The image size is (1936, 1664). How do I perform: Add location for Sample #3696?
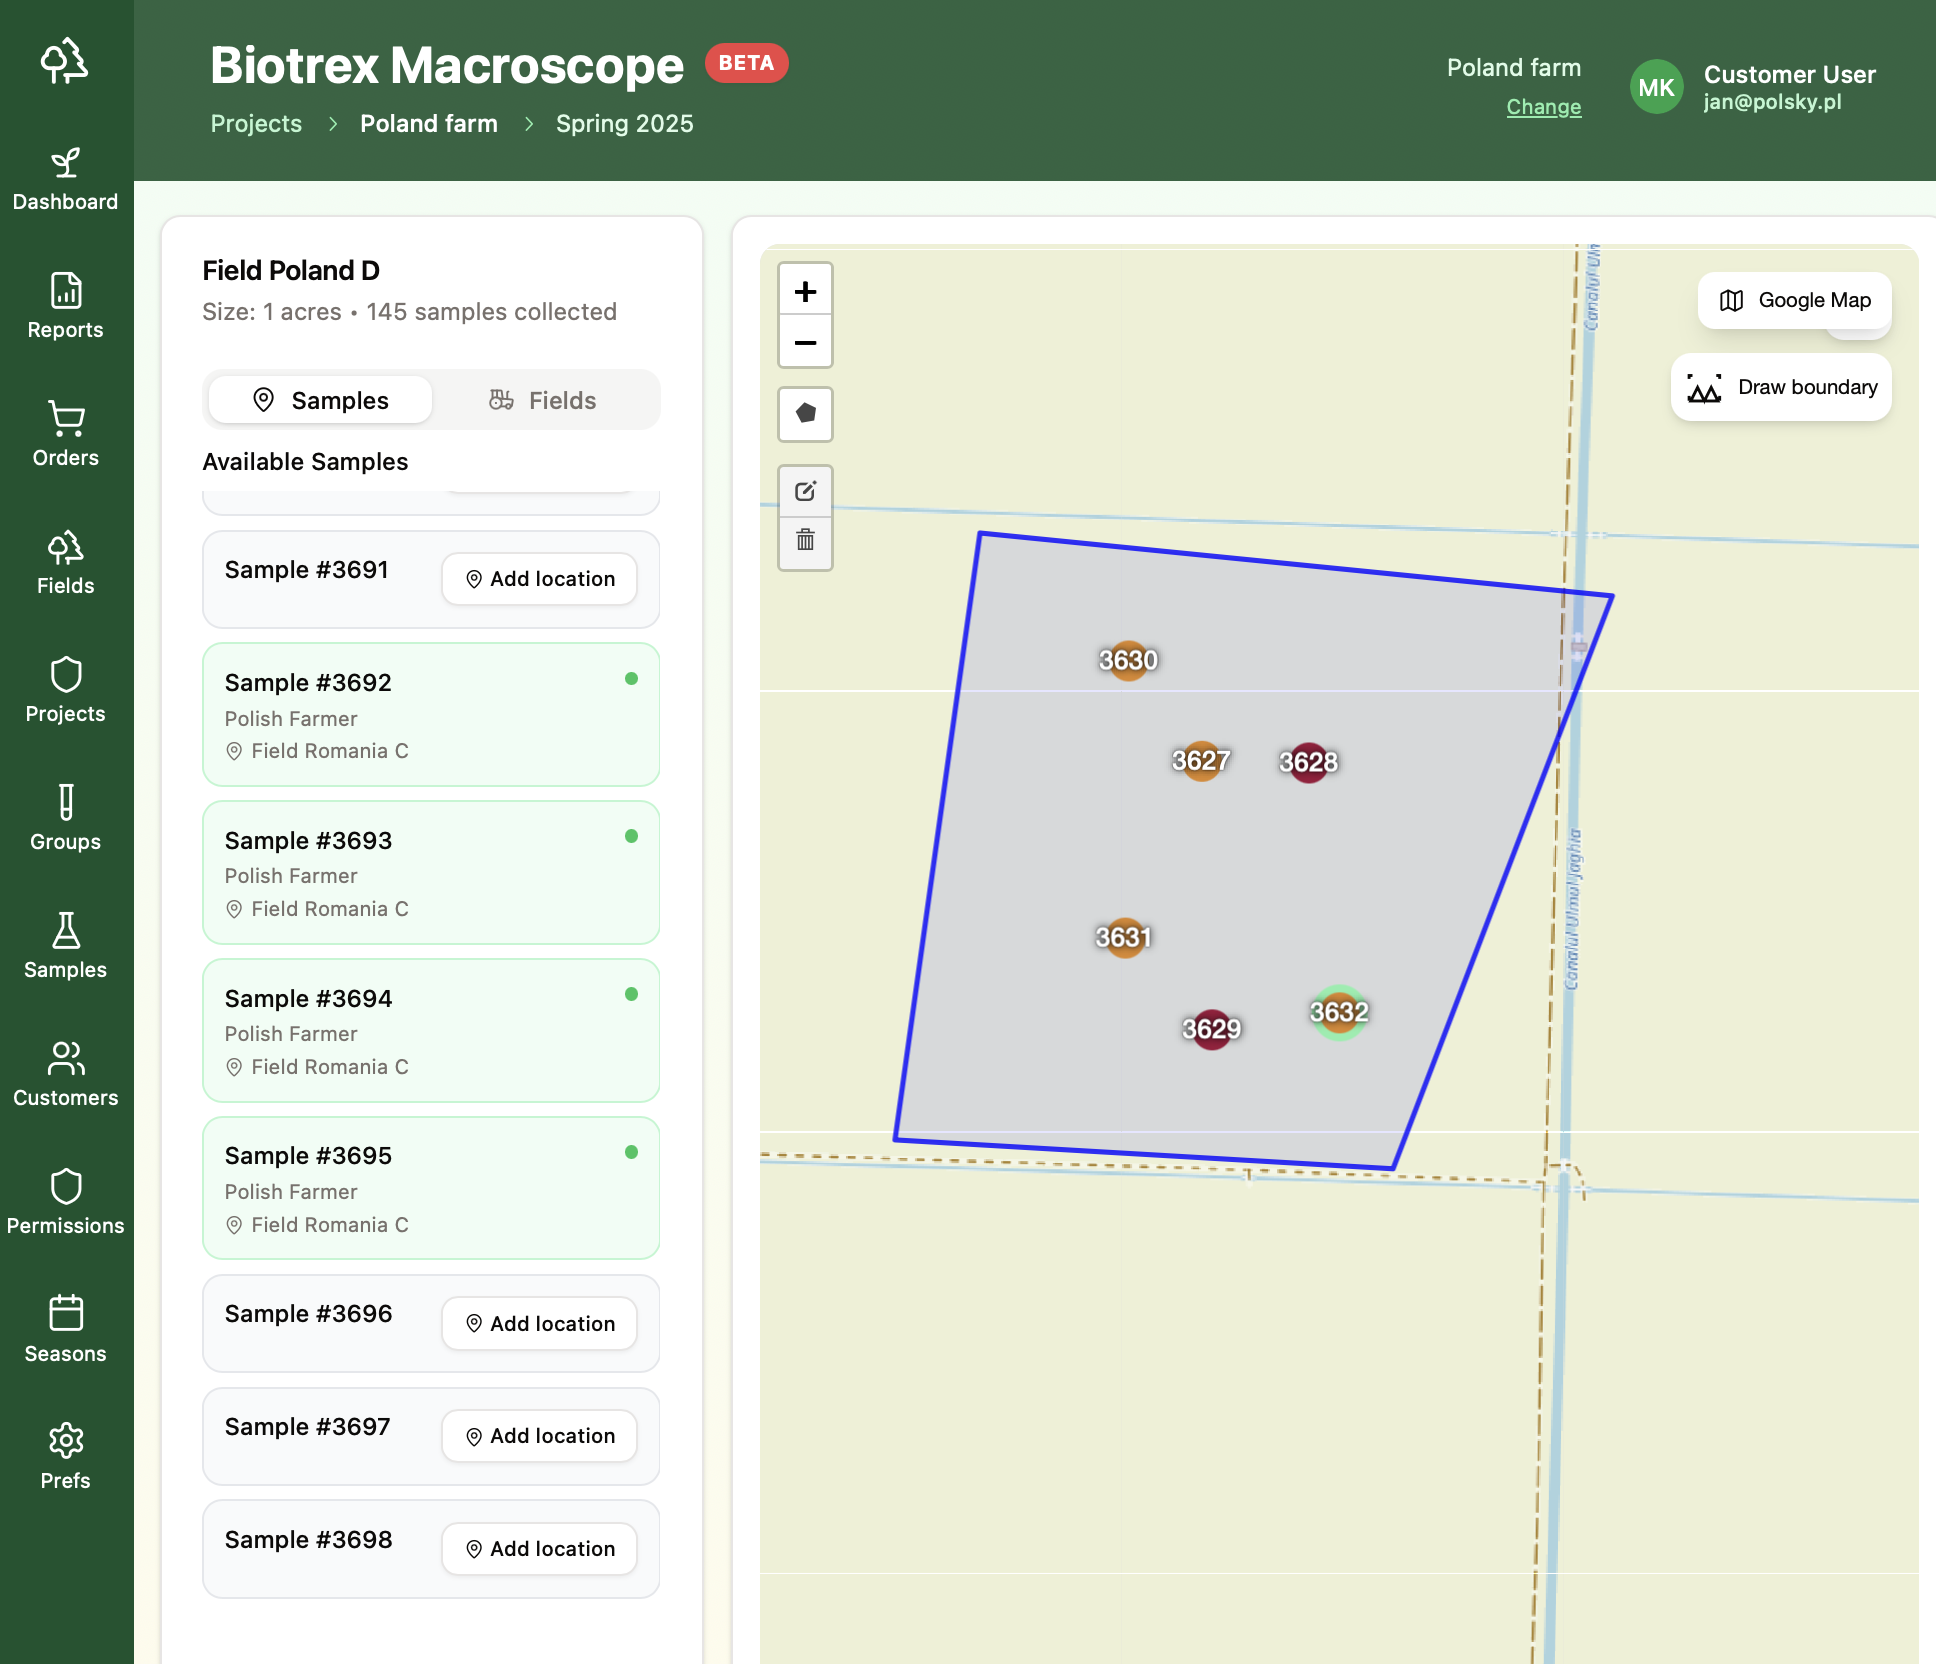(x=539, y=1324)
